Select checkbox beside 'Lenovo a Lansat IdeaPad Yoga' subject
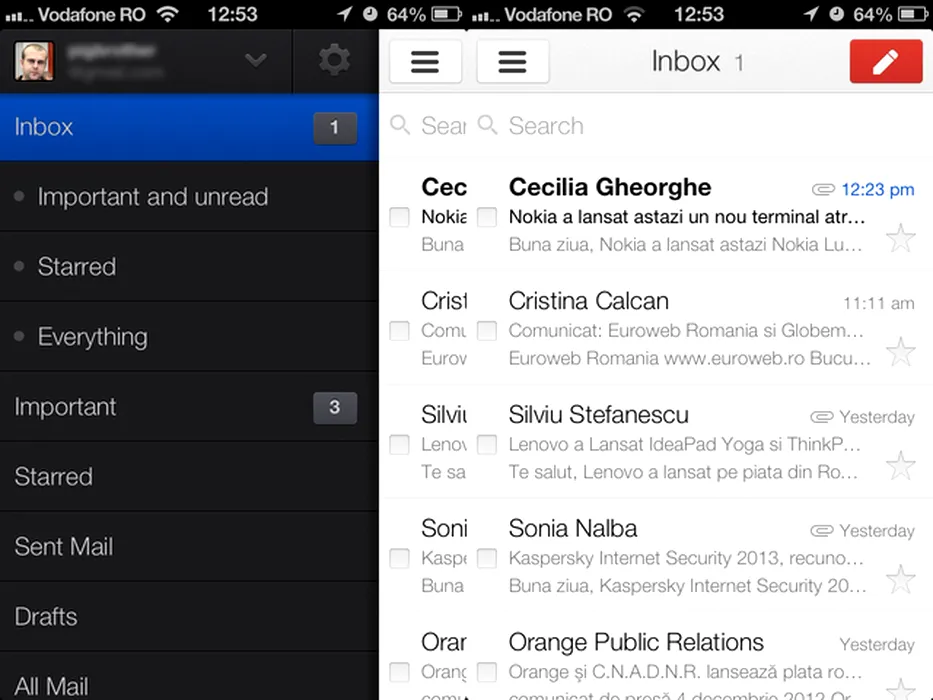The image size is (933, 700). [487, 444]
